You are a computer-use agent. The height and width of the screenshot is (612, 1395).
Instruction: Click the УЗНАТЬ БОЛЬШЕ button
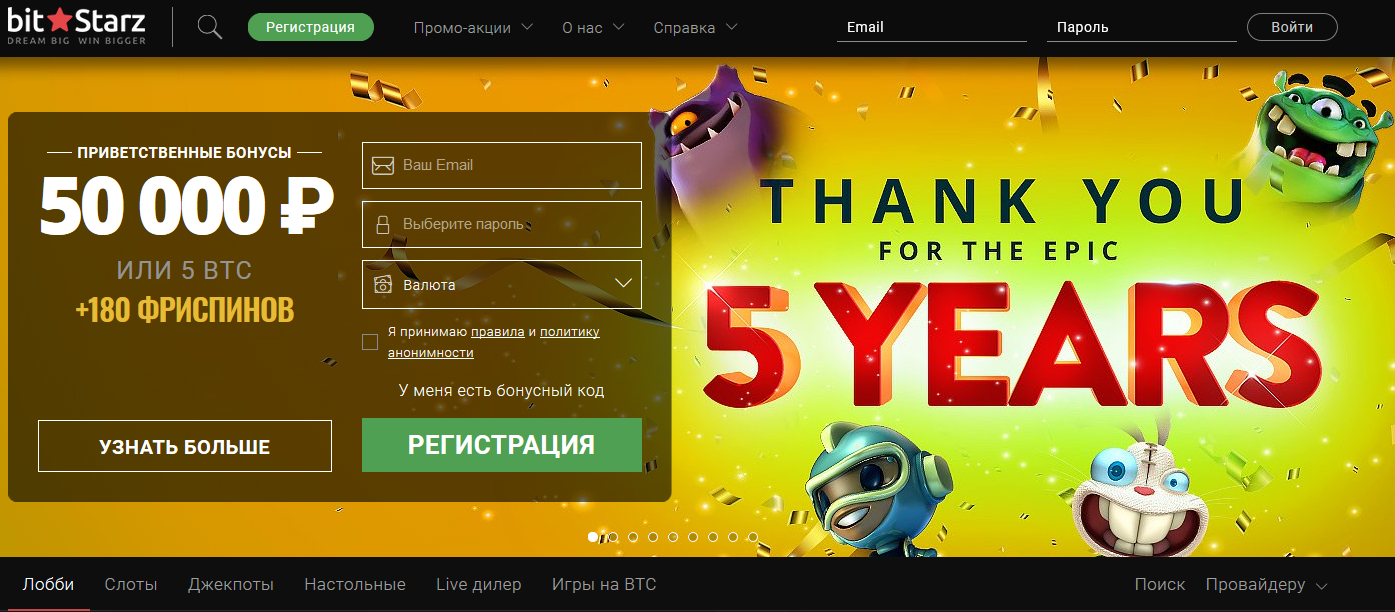pos(185,446)
